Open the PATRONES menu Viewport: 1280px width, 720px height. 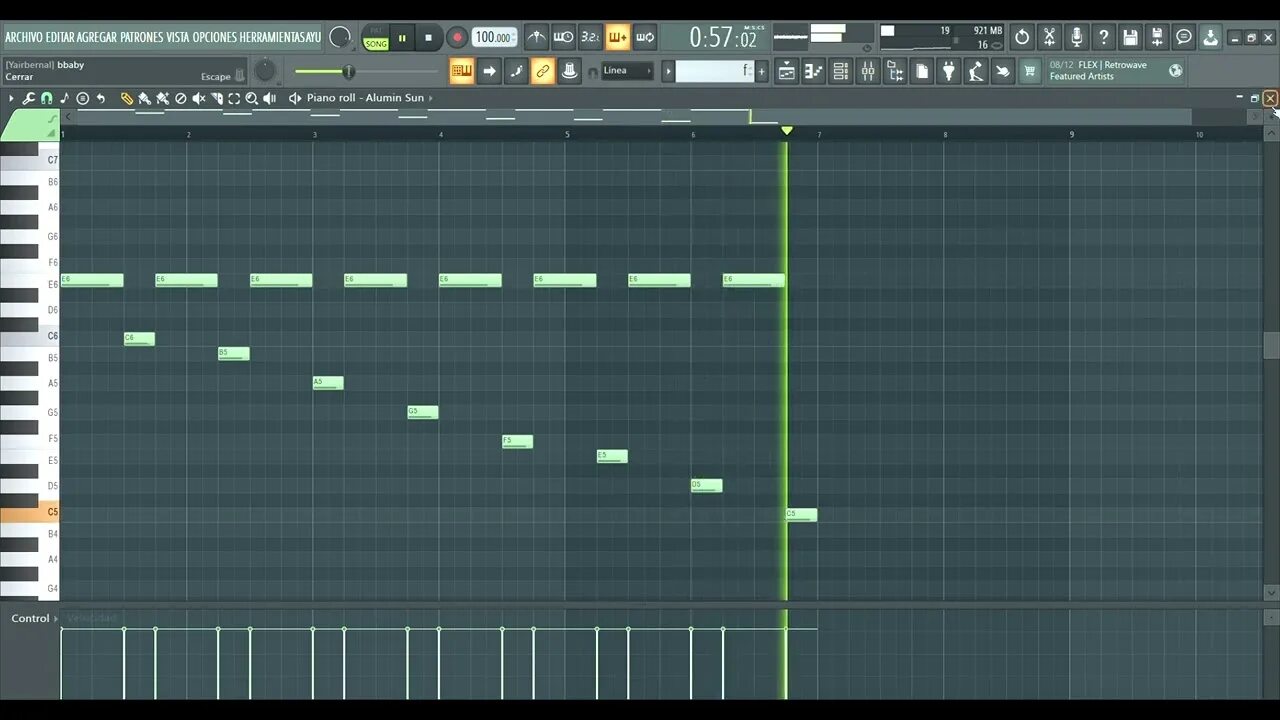(x=142, y=37)
